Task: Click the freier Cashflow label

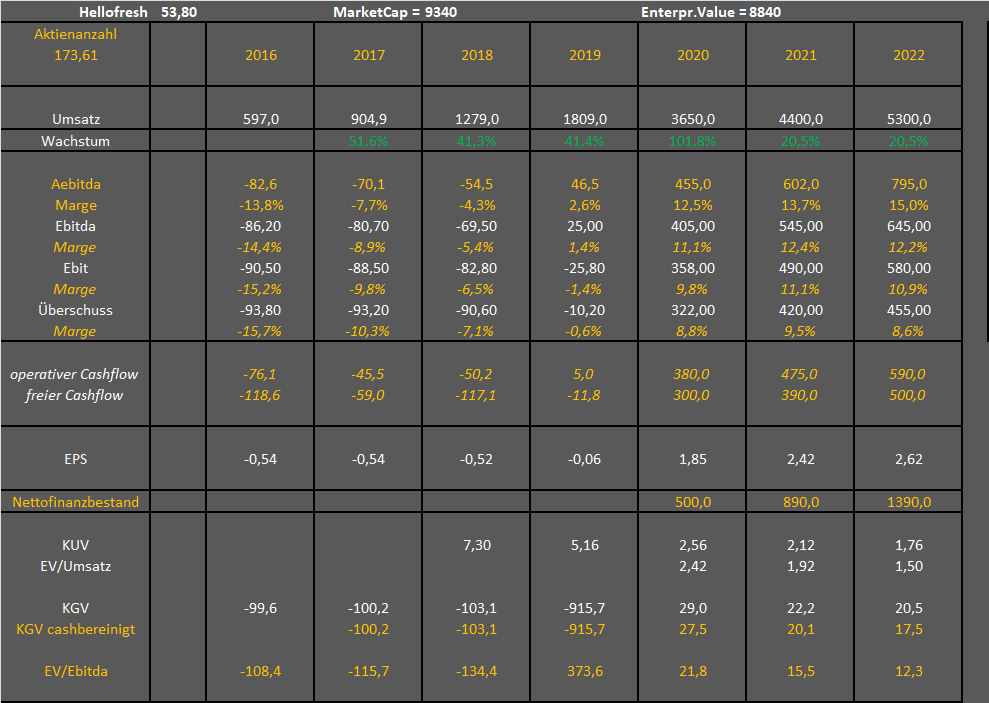Action: coord(74,395)
